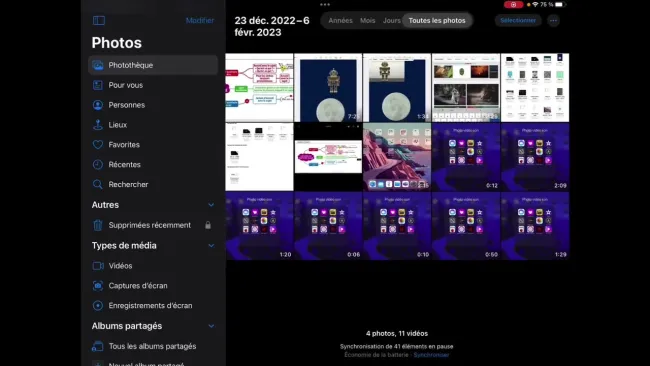This screenshot has height=366, width=650.
Task: Collapse the Types de média chevron
Action: click(x=211, y=245)
